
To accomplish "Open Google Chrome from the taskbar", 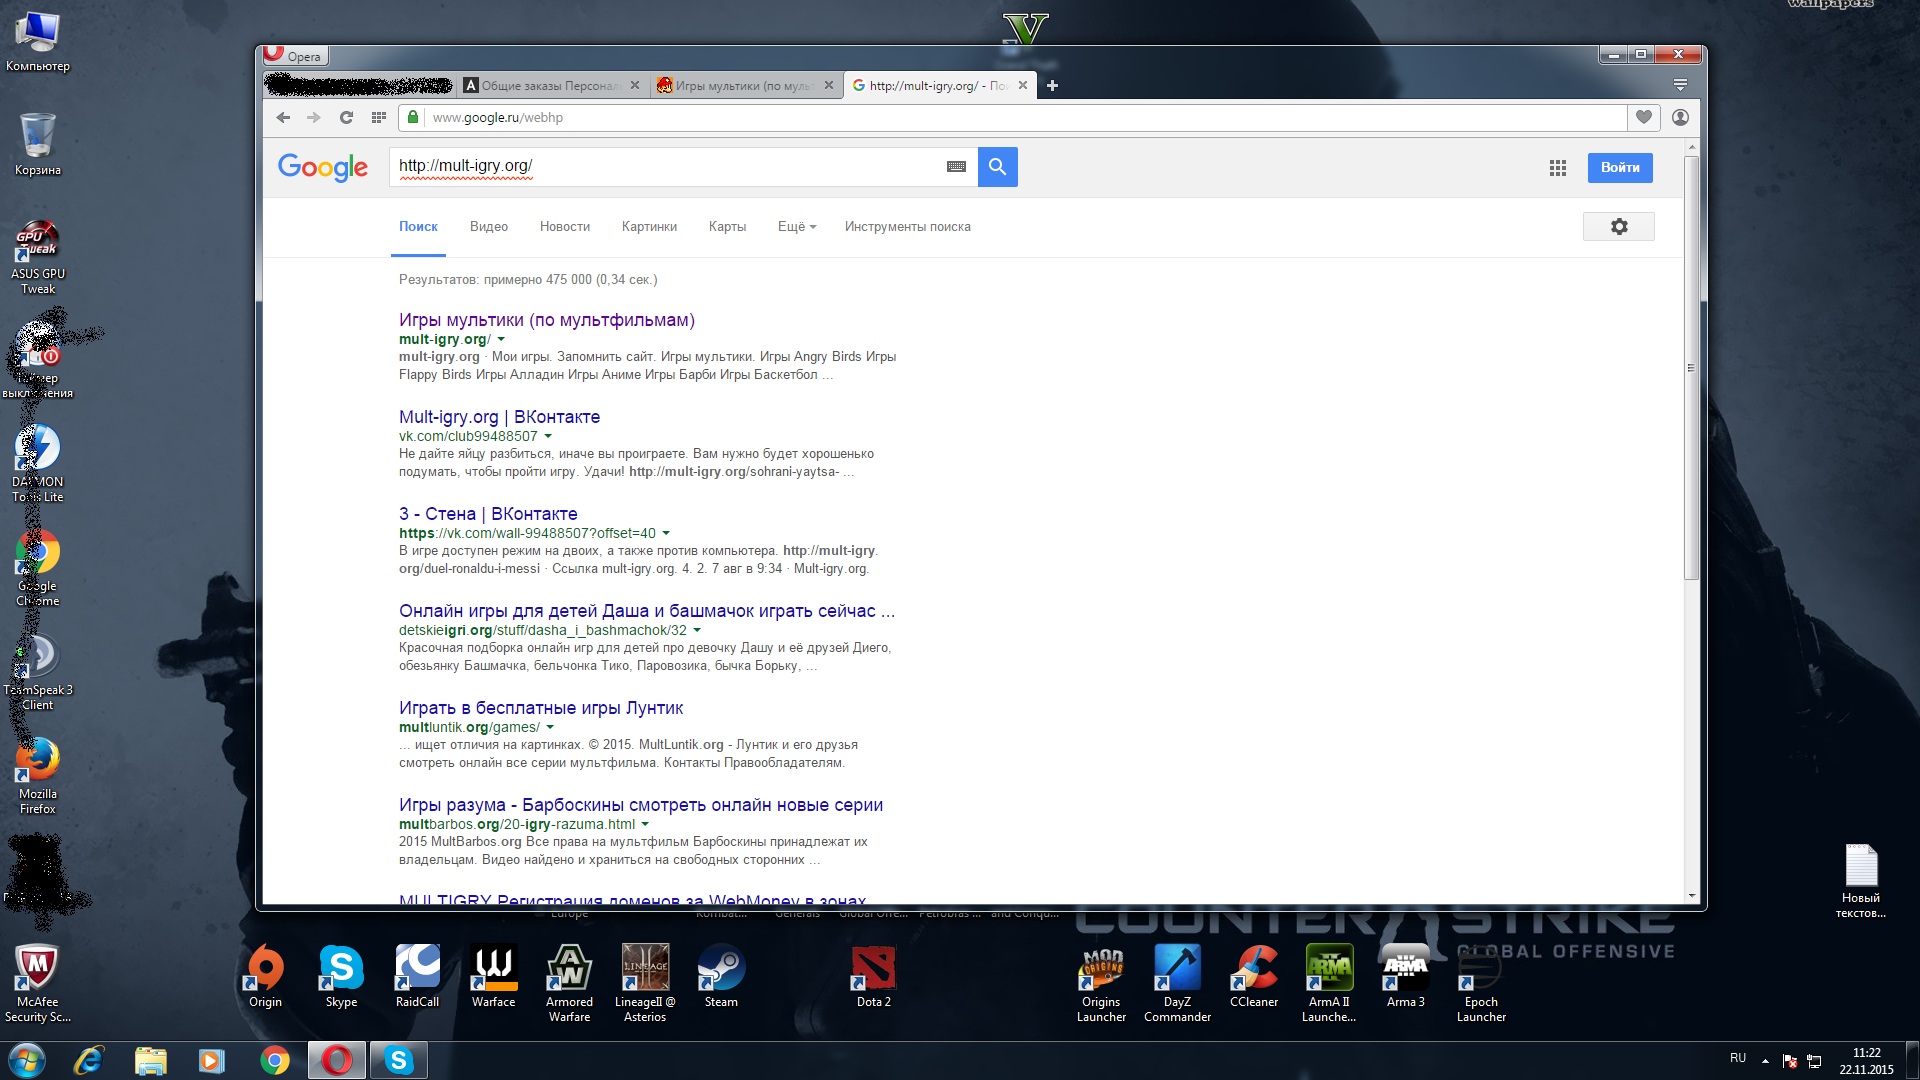I will coord(274,1060).
